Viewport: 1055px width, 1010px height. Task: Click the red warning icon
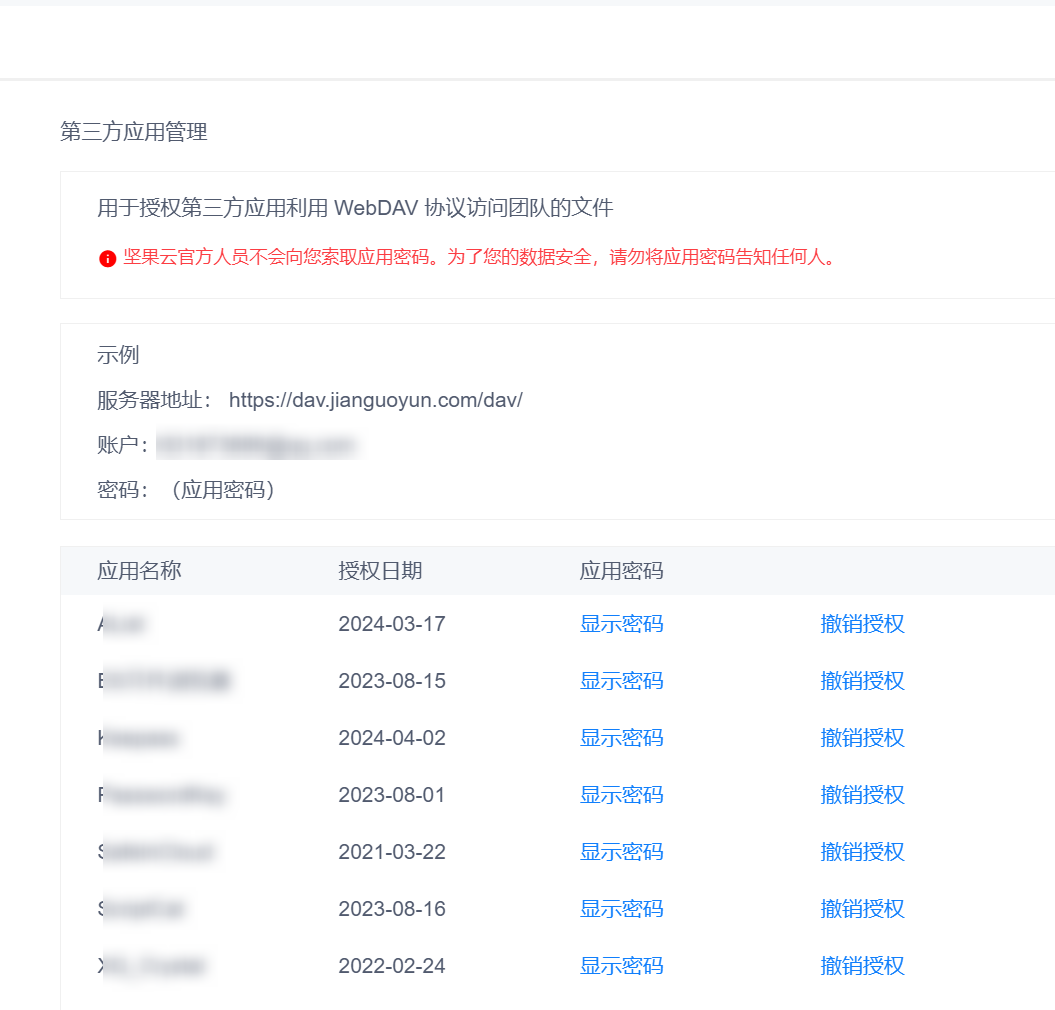(x=108, y=258)
